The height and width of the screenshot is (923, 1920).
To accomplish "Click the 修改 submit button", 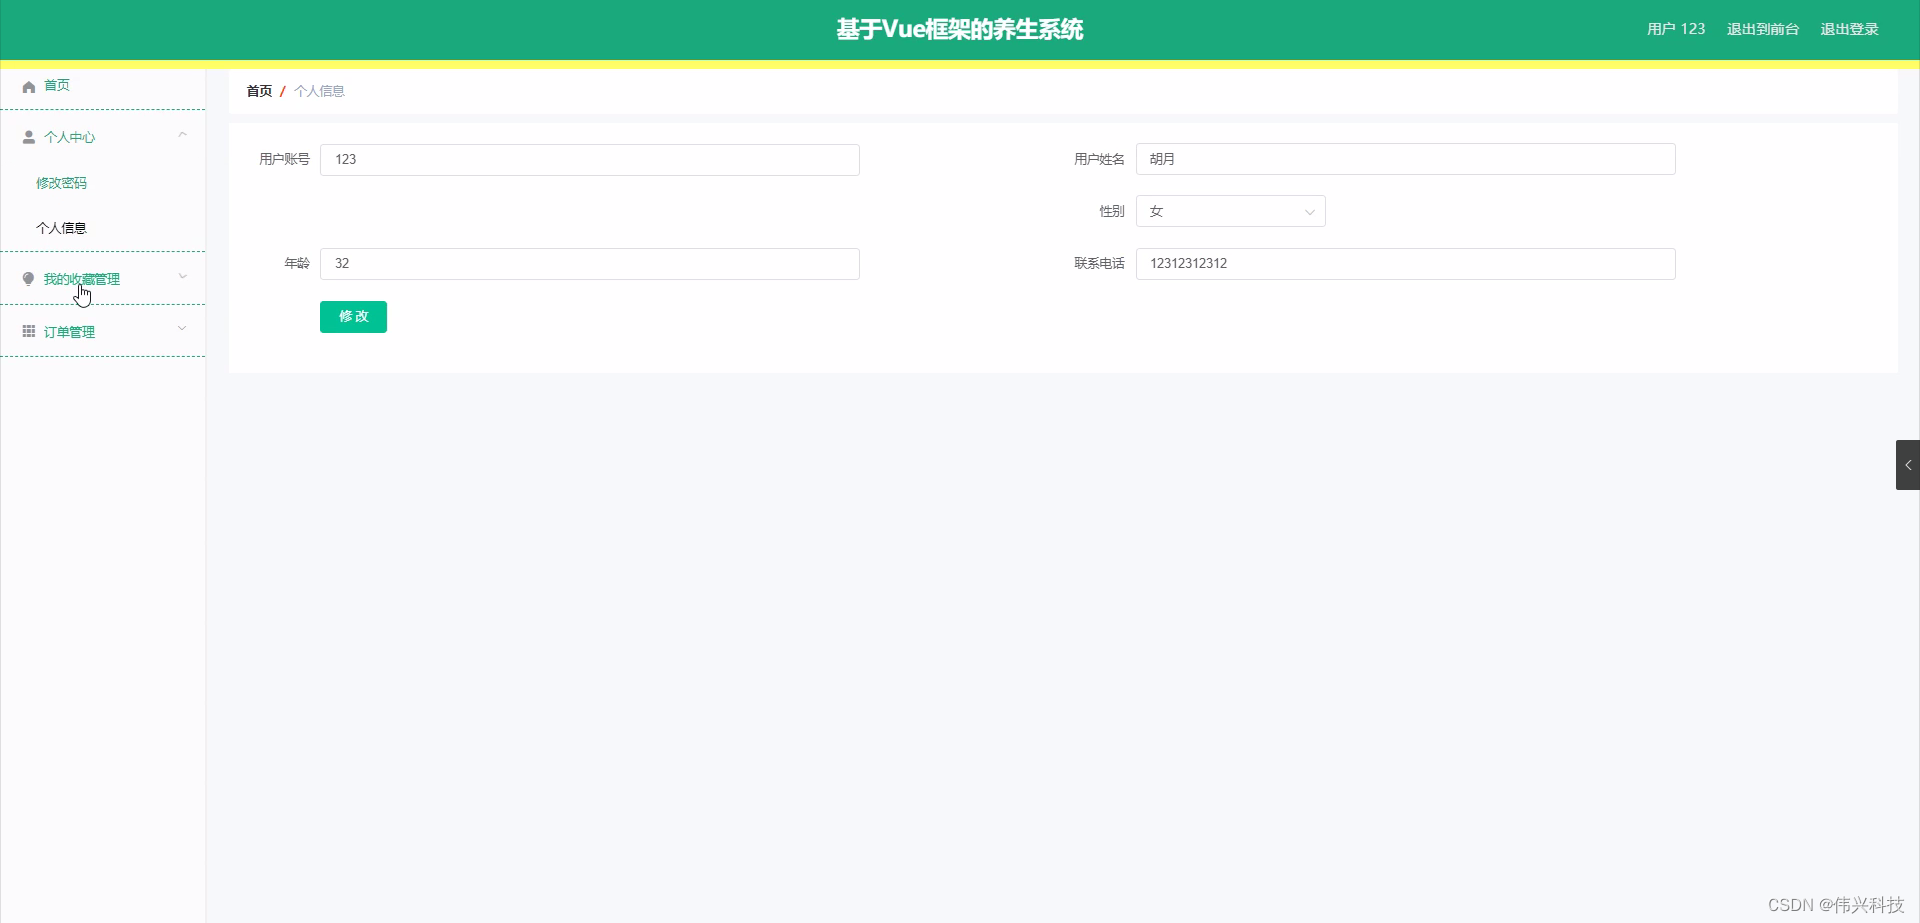I will click(353, 316).
